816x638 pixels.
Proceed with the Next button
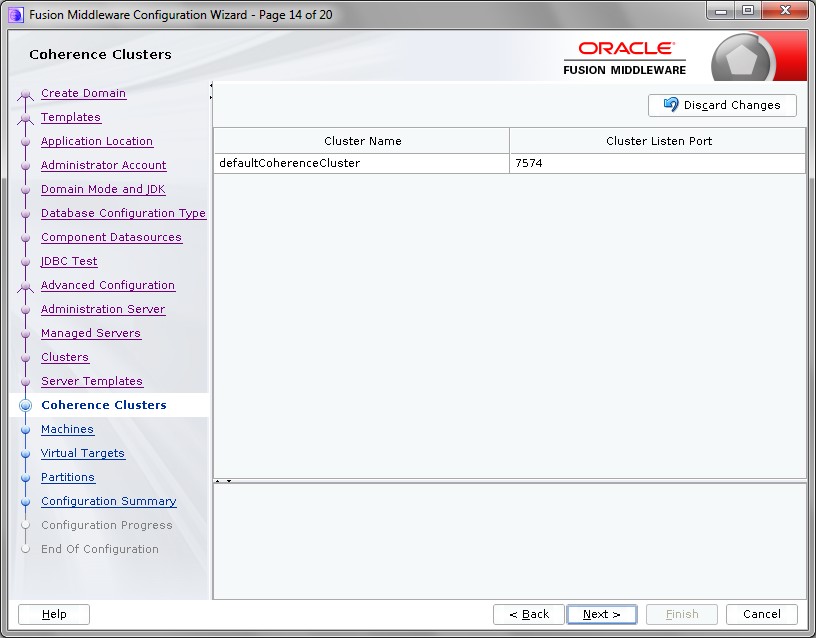click(602, 614)
